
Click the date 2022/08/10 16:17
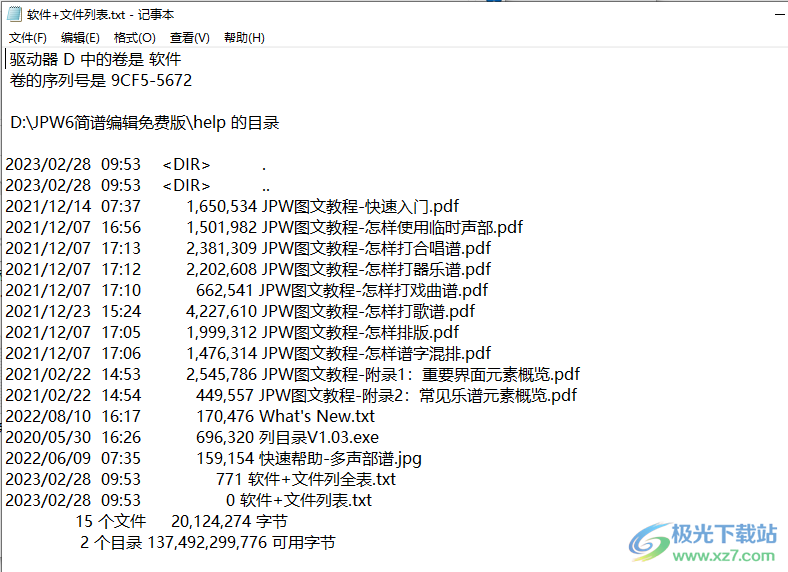[x=73, y=417]
